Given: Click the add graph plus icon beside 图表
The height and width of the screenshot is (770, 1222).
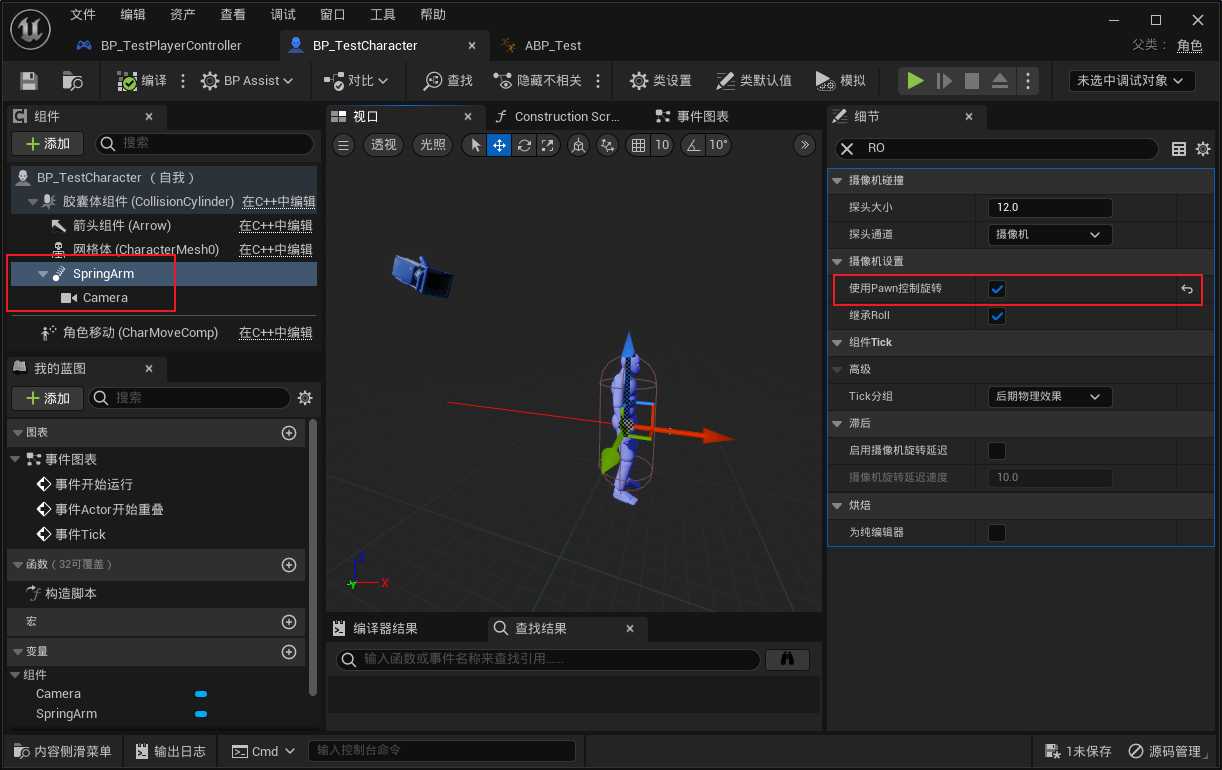Looking at the screenshot, I should click(x=289, y=433).
